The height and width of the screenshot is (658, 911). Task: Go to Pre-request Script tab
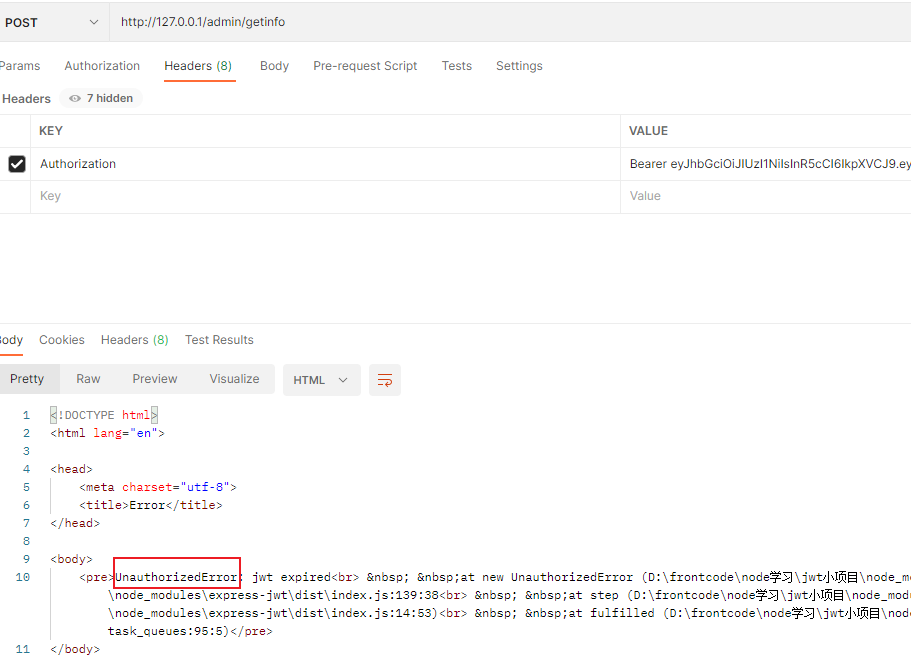click(365, 66)
